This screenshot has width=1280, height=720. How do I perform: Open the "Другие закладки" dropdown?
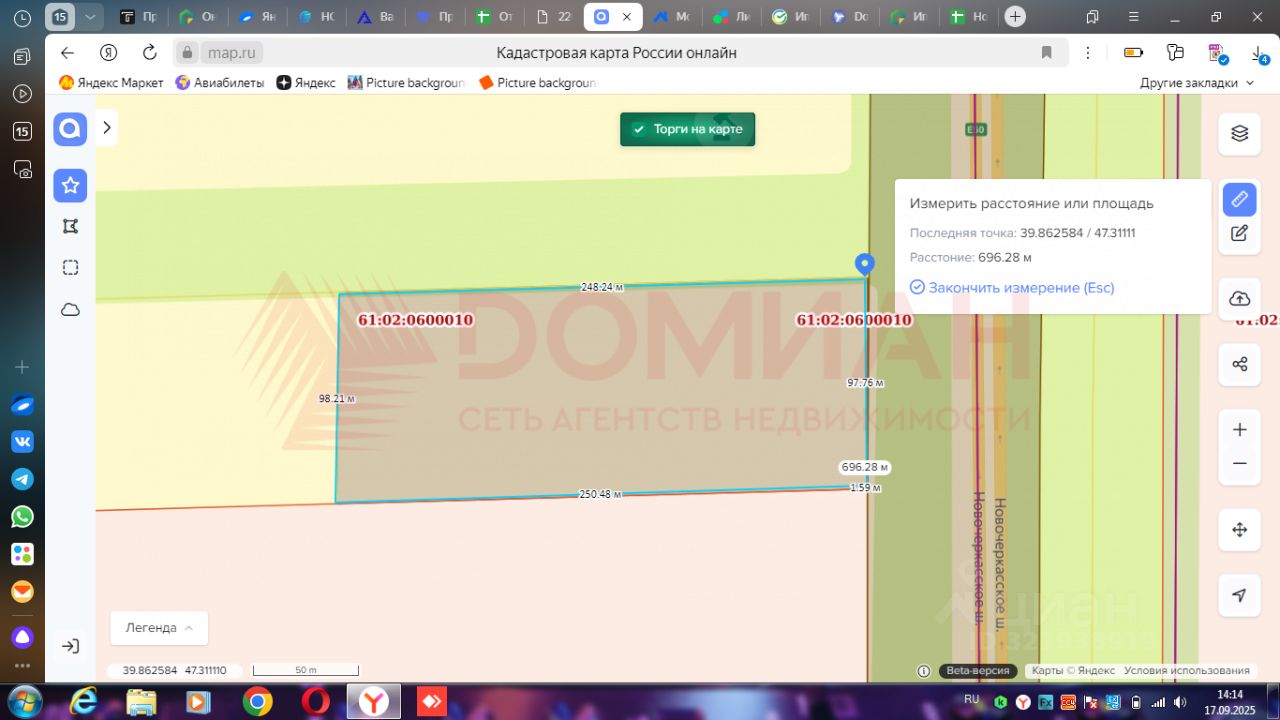[1197, 83]
